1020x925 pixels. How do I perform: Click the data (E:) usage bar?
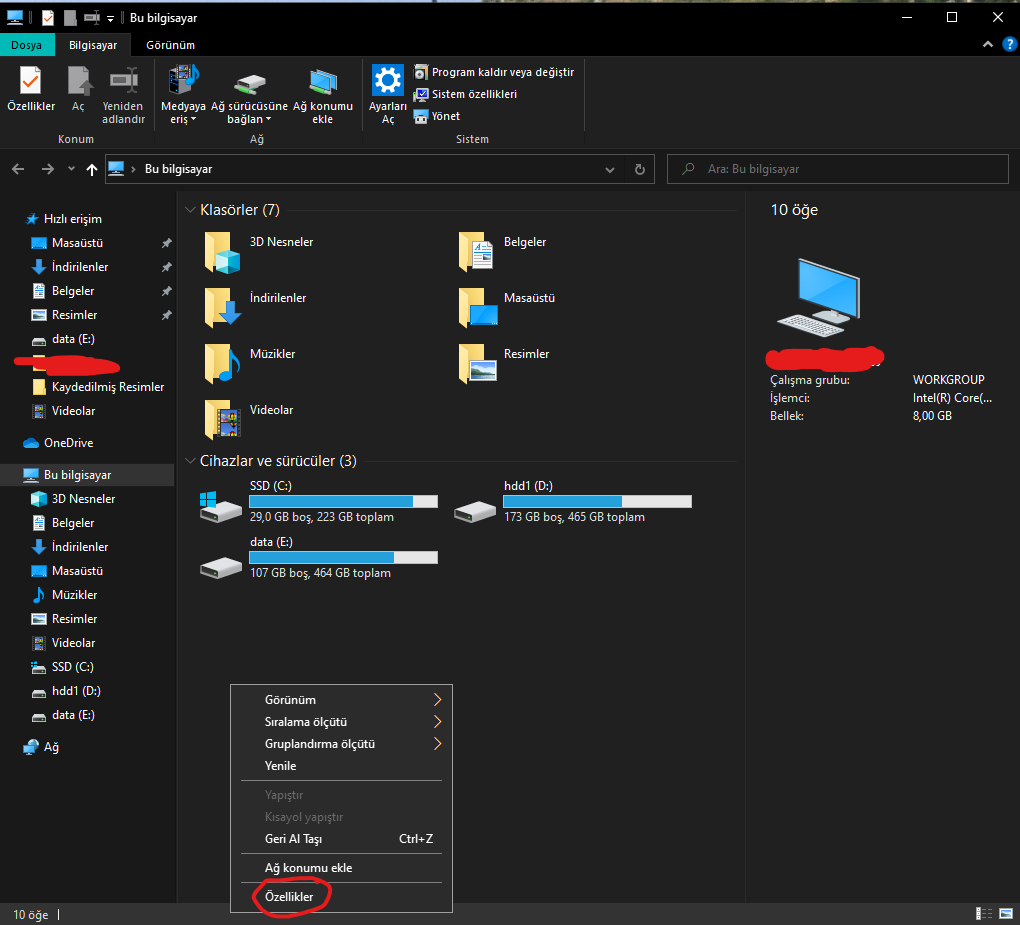[x=343, y=557]
